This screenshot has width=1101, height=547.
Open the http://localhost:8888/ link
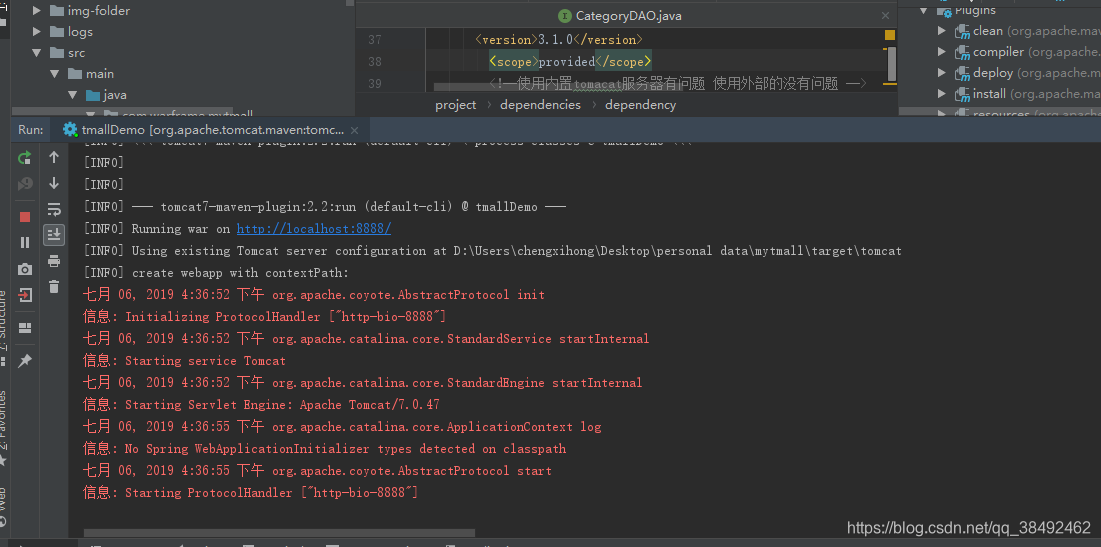pos(314,229)
